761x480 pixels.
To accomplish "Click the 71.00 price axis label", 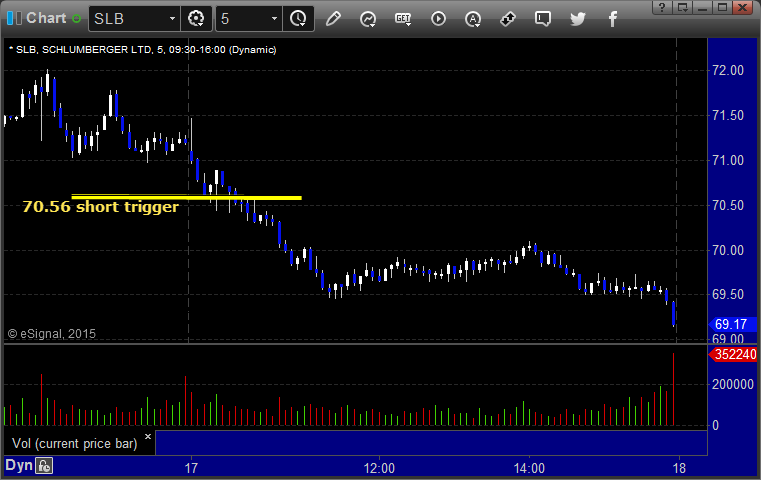I will click(728, 160).
